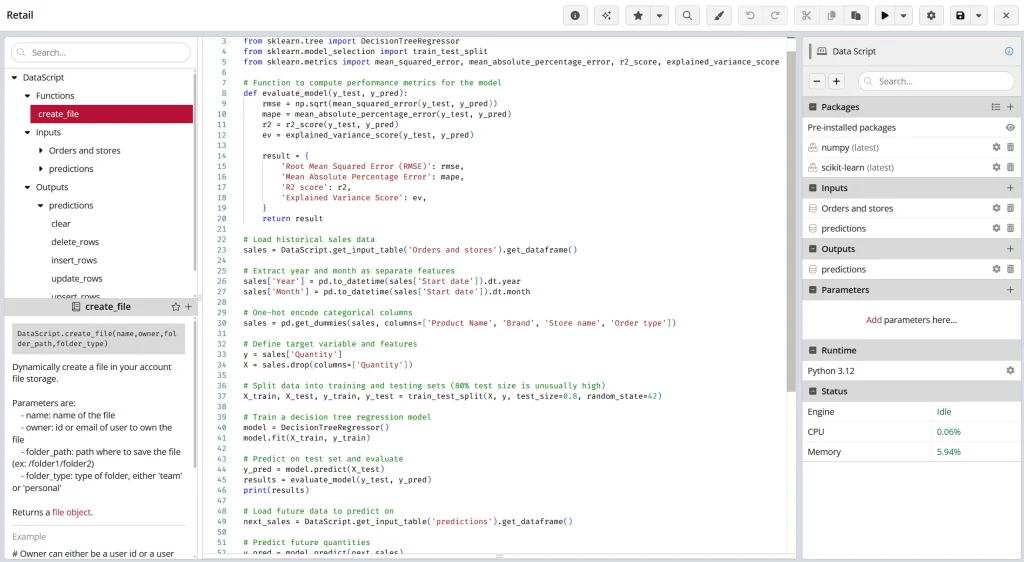Expand Orders and stores in the left tree
The width and height of the screenshot is (1024, 562).
pyautogui.click(x=40, y=151)
